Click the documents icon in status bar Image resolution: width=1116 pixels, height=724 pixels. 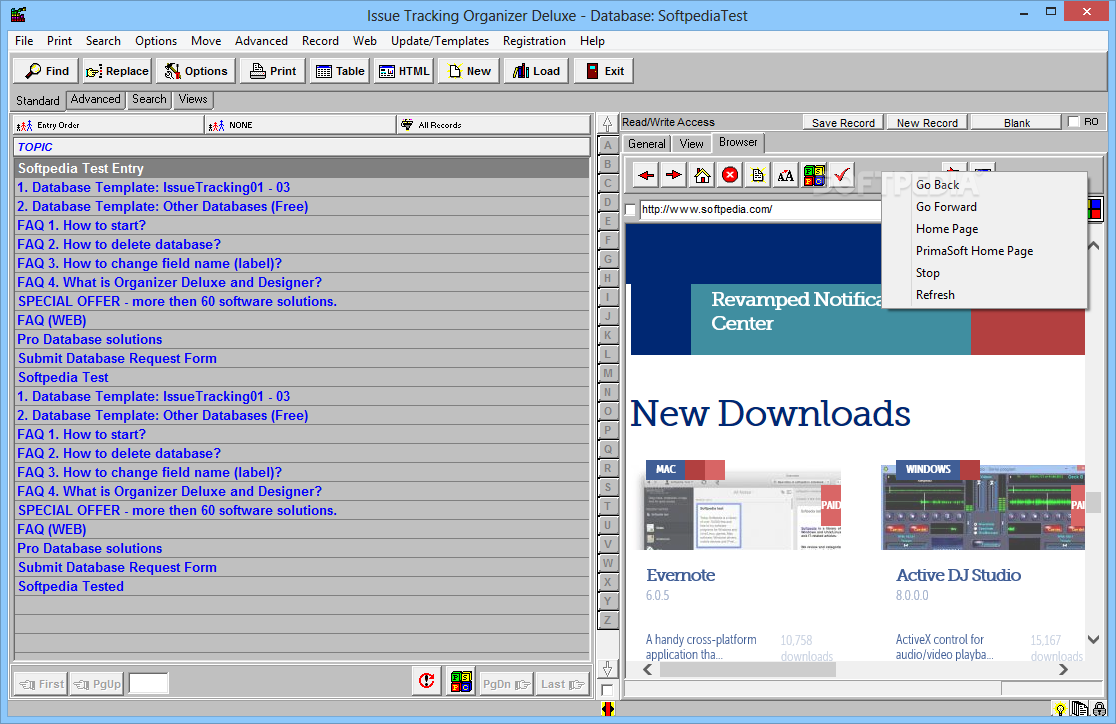(x=1080, y=709)
